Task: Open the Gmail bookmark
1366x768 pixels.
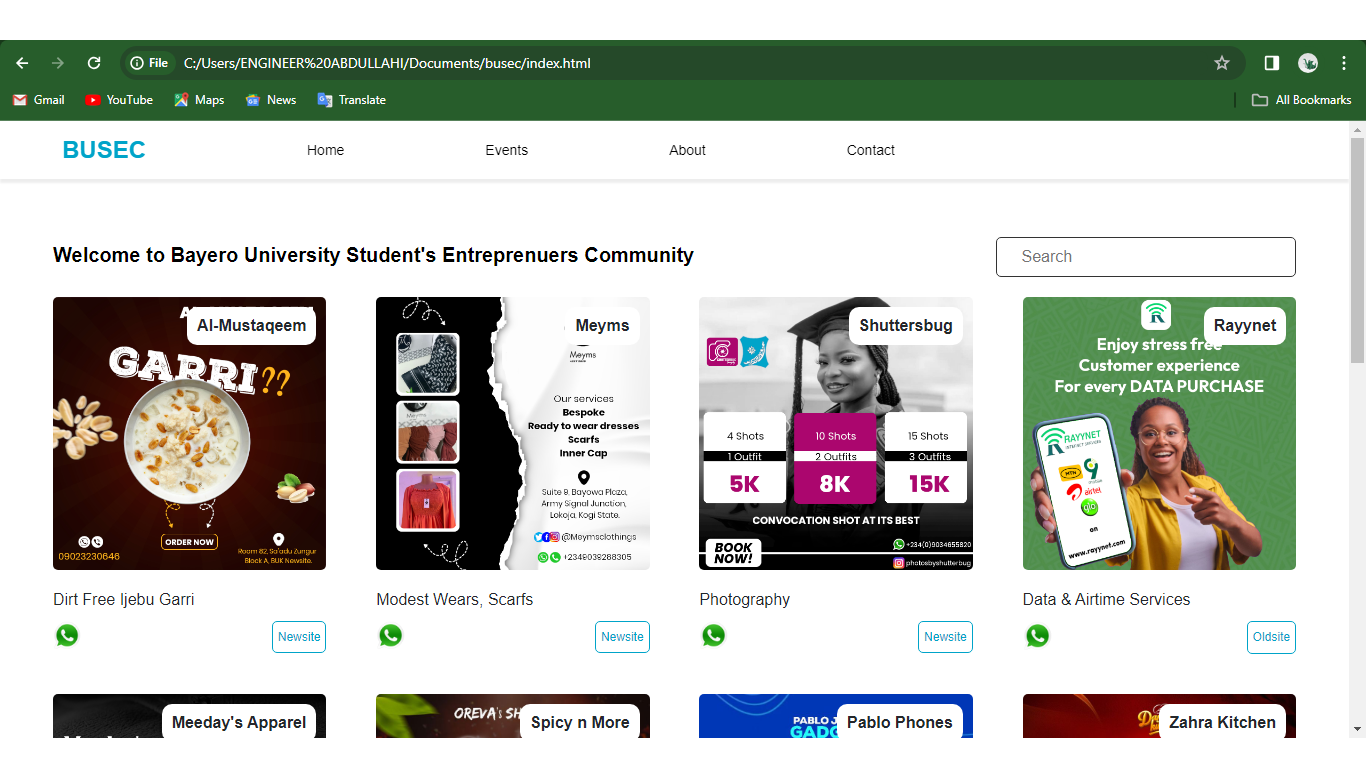Action: pos(39,100)
